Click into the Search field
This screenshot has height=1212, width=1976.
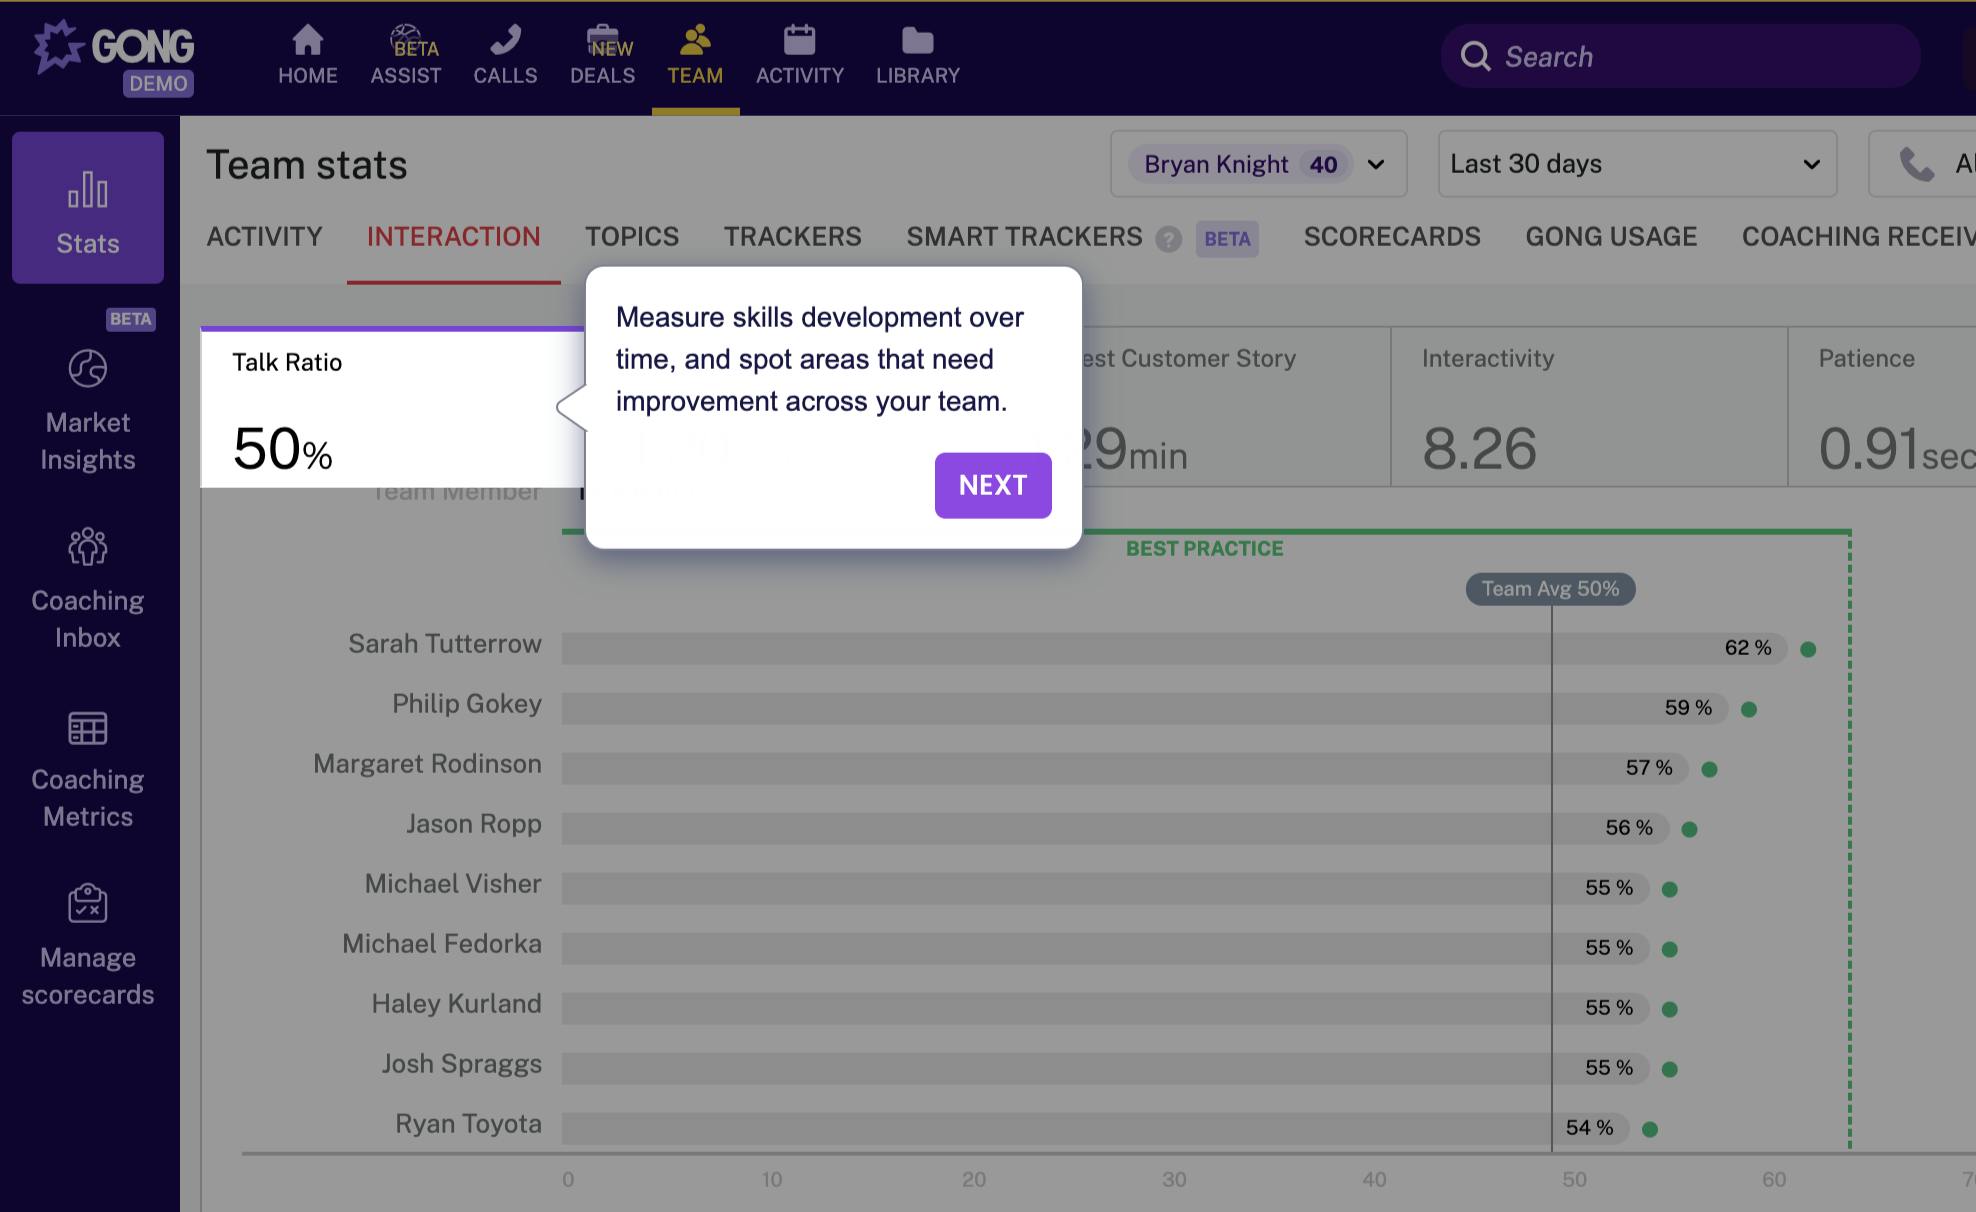pyautogui.click(x=1690, y=57)
